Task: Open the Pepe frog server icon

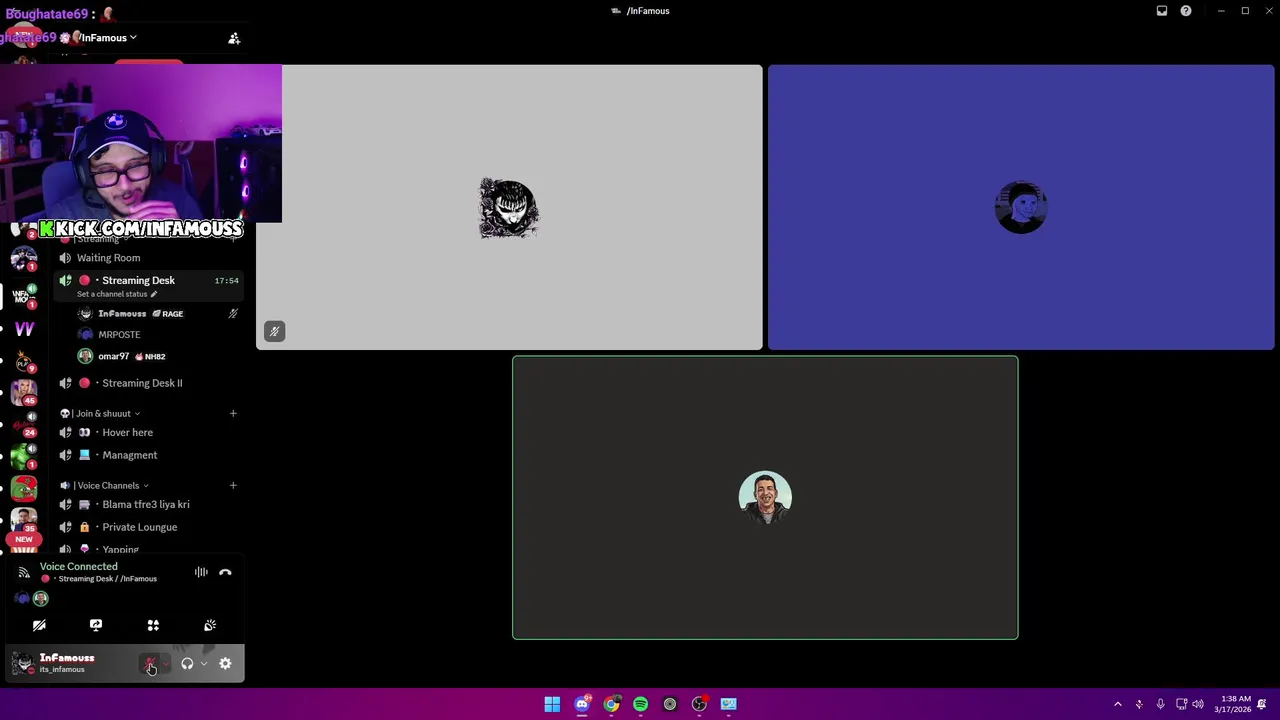Action: 24,487
